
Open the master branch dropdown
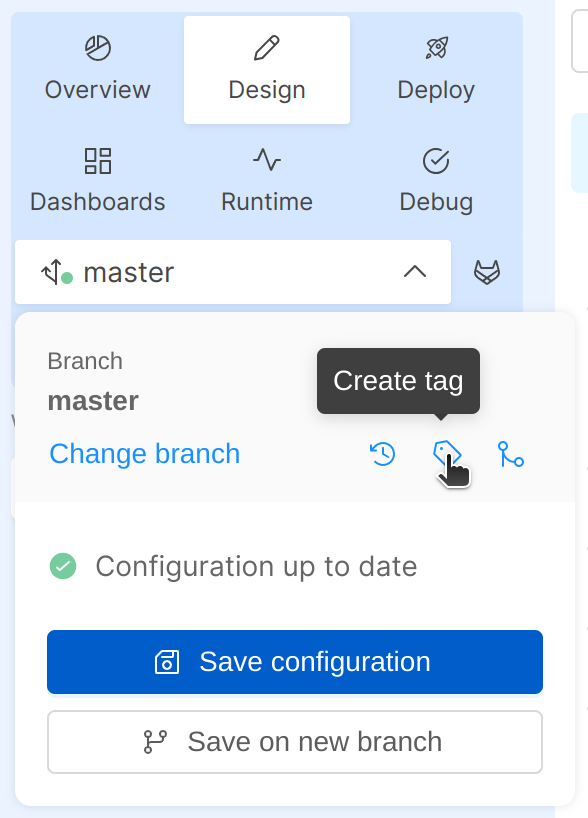point(232,271)
